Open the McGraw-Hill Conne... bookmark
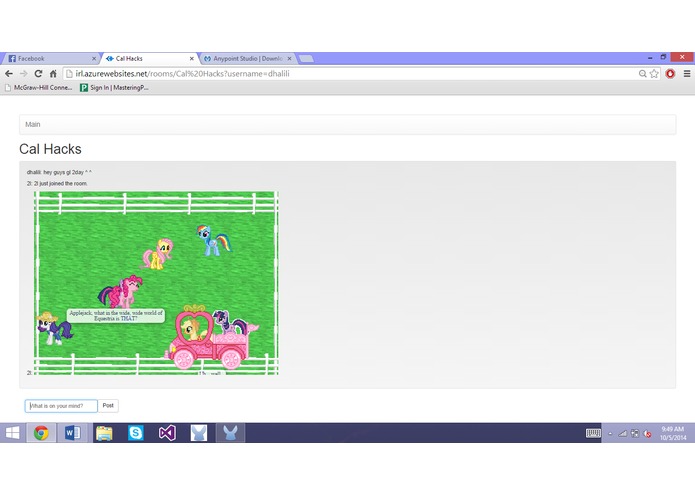695x494 pixels. pyautogui.click(x=39, y=88)
